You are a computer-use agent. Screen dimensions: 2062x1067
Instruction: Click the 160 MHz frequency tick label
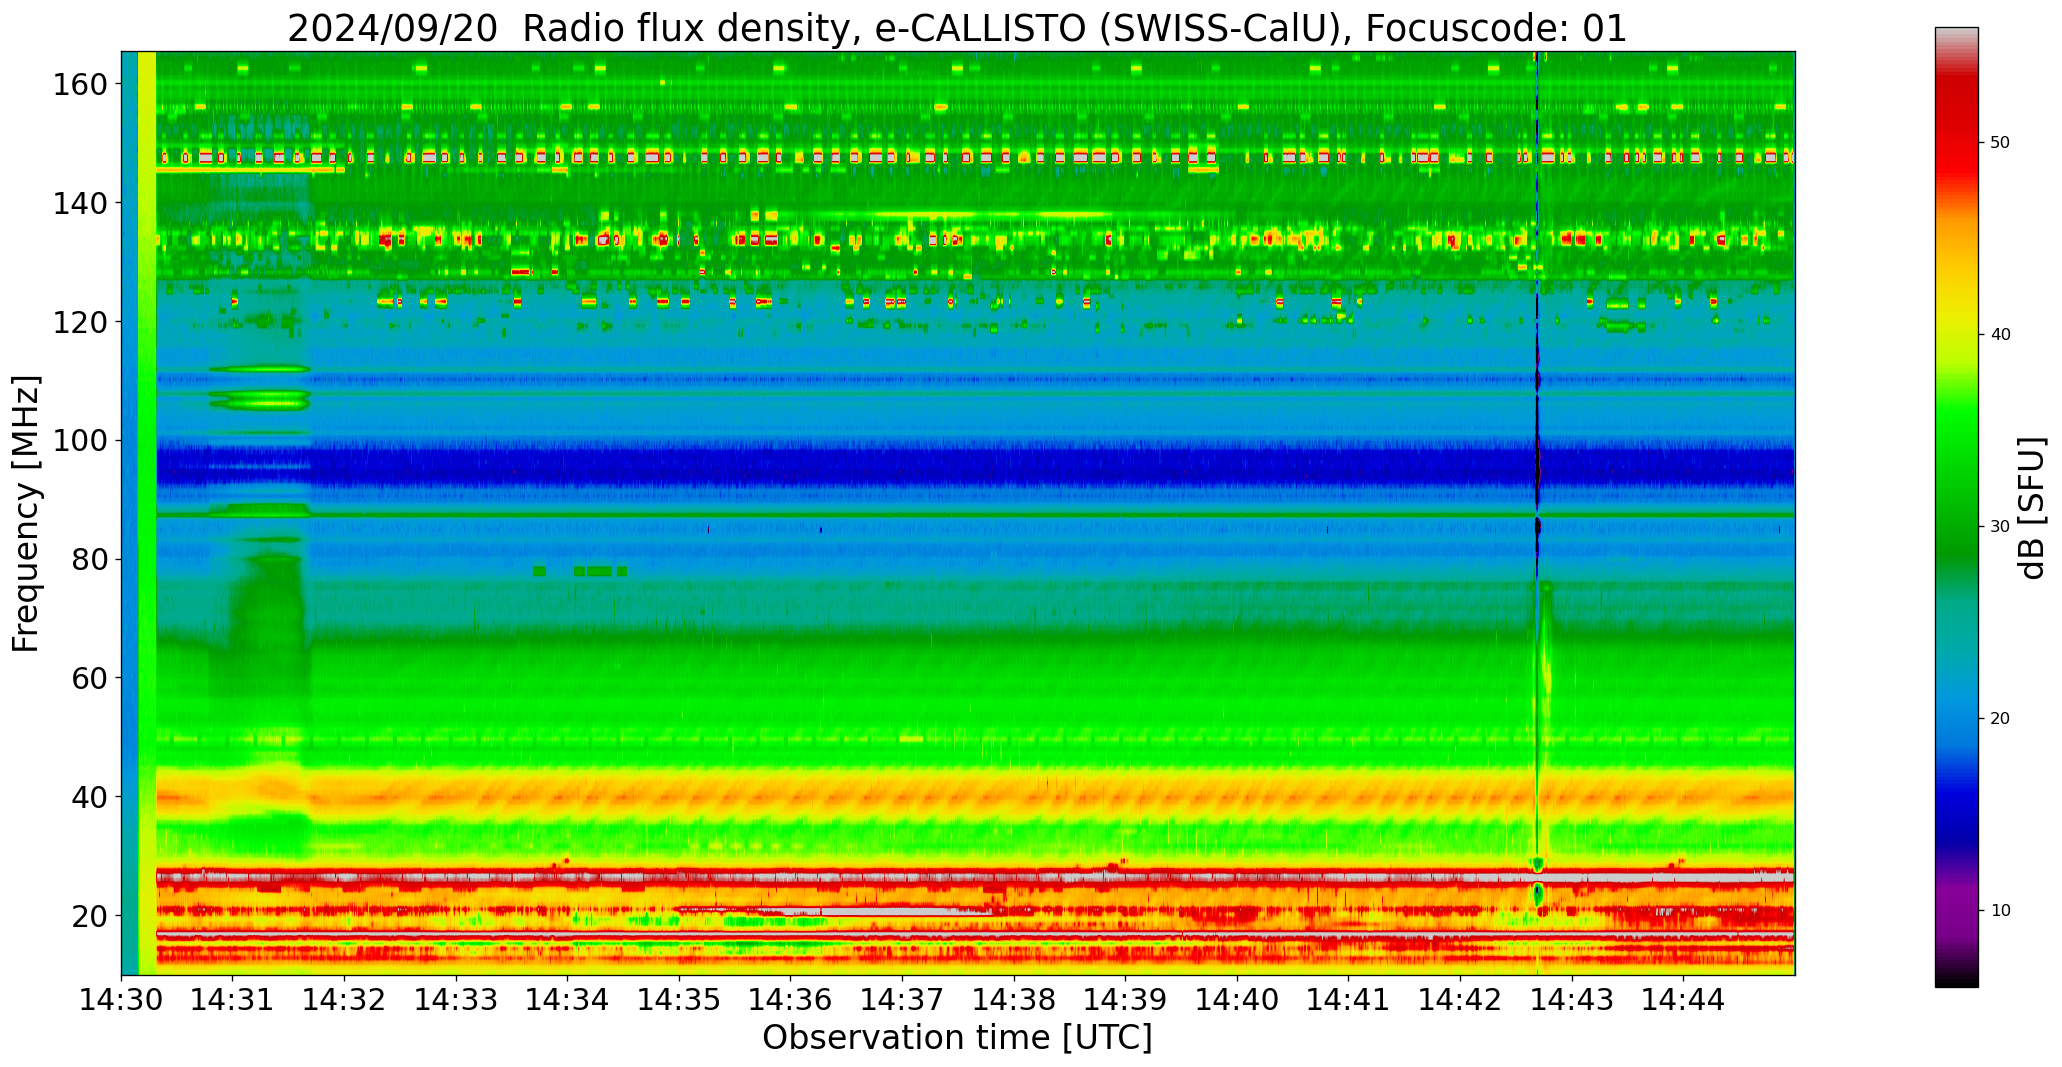(x=80, y=85)
